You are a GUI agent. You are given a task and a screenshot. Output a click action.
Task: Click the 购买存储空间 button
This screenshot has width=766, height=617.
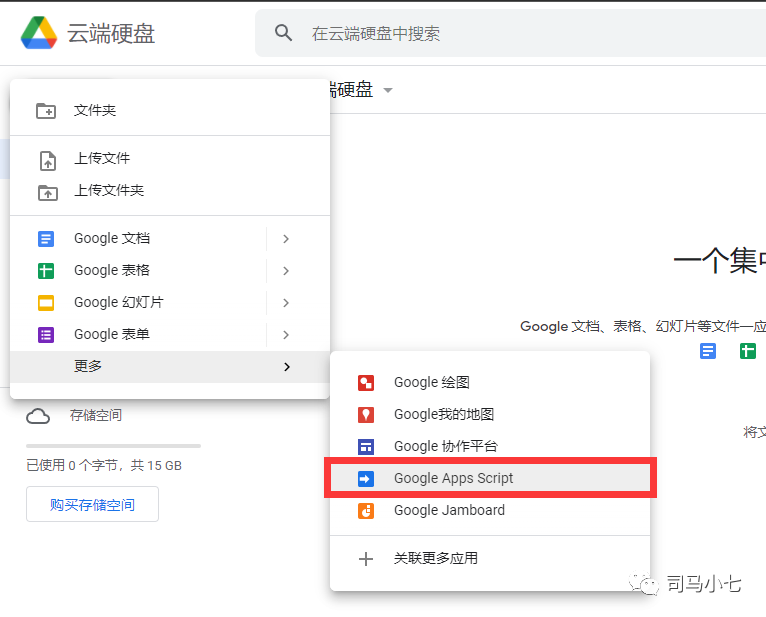[x=92, y=504]
